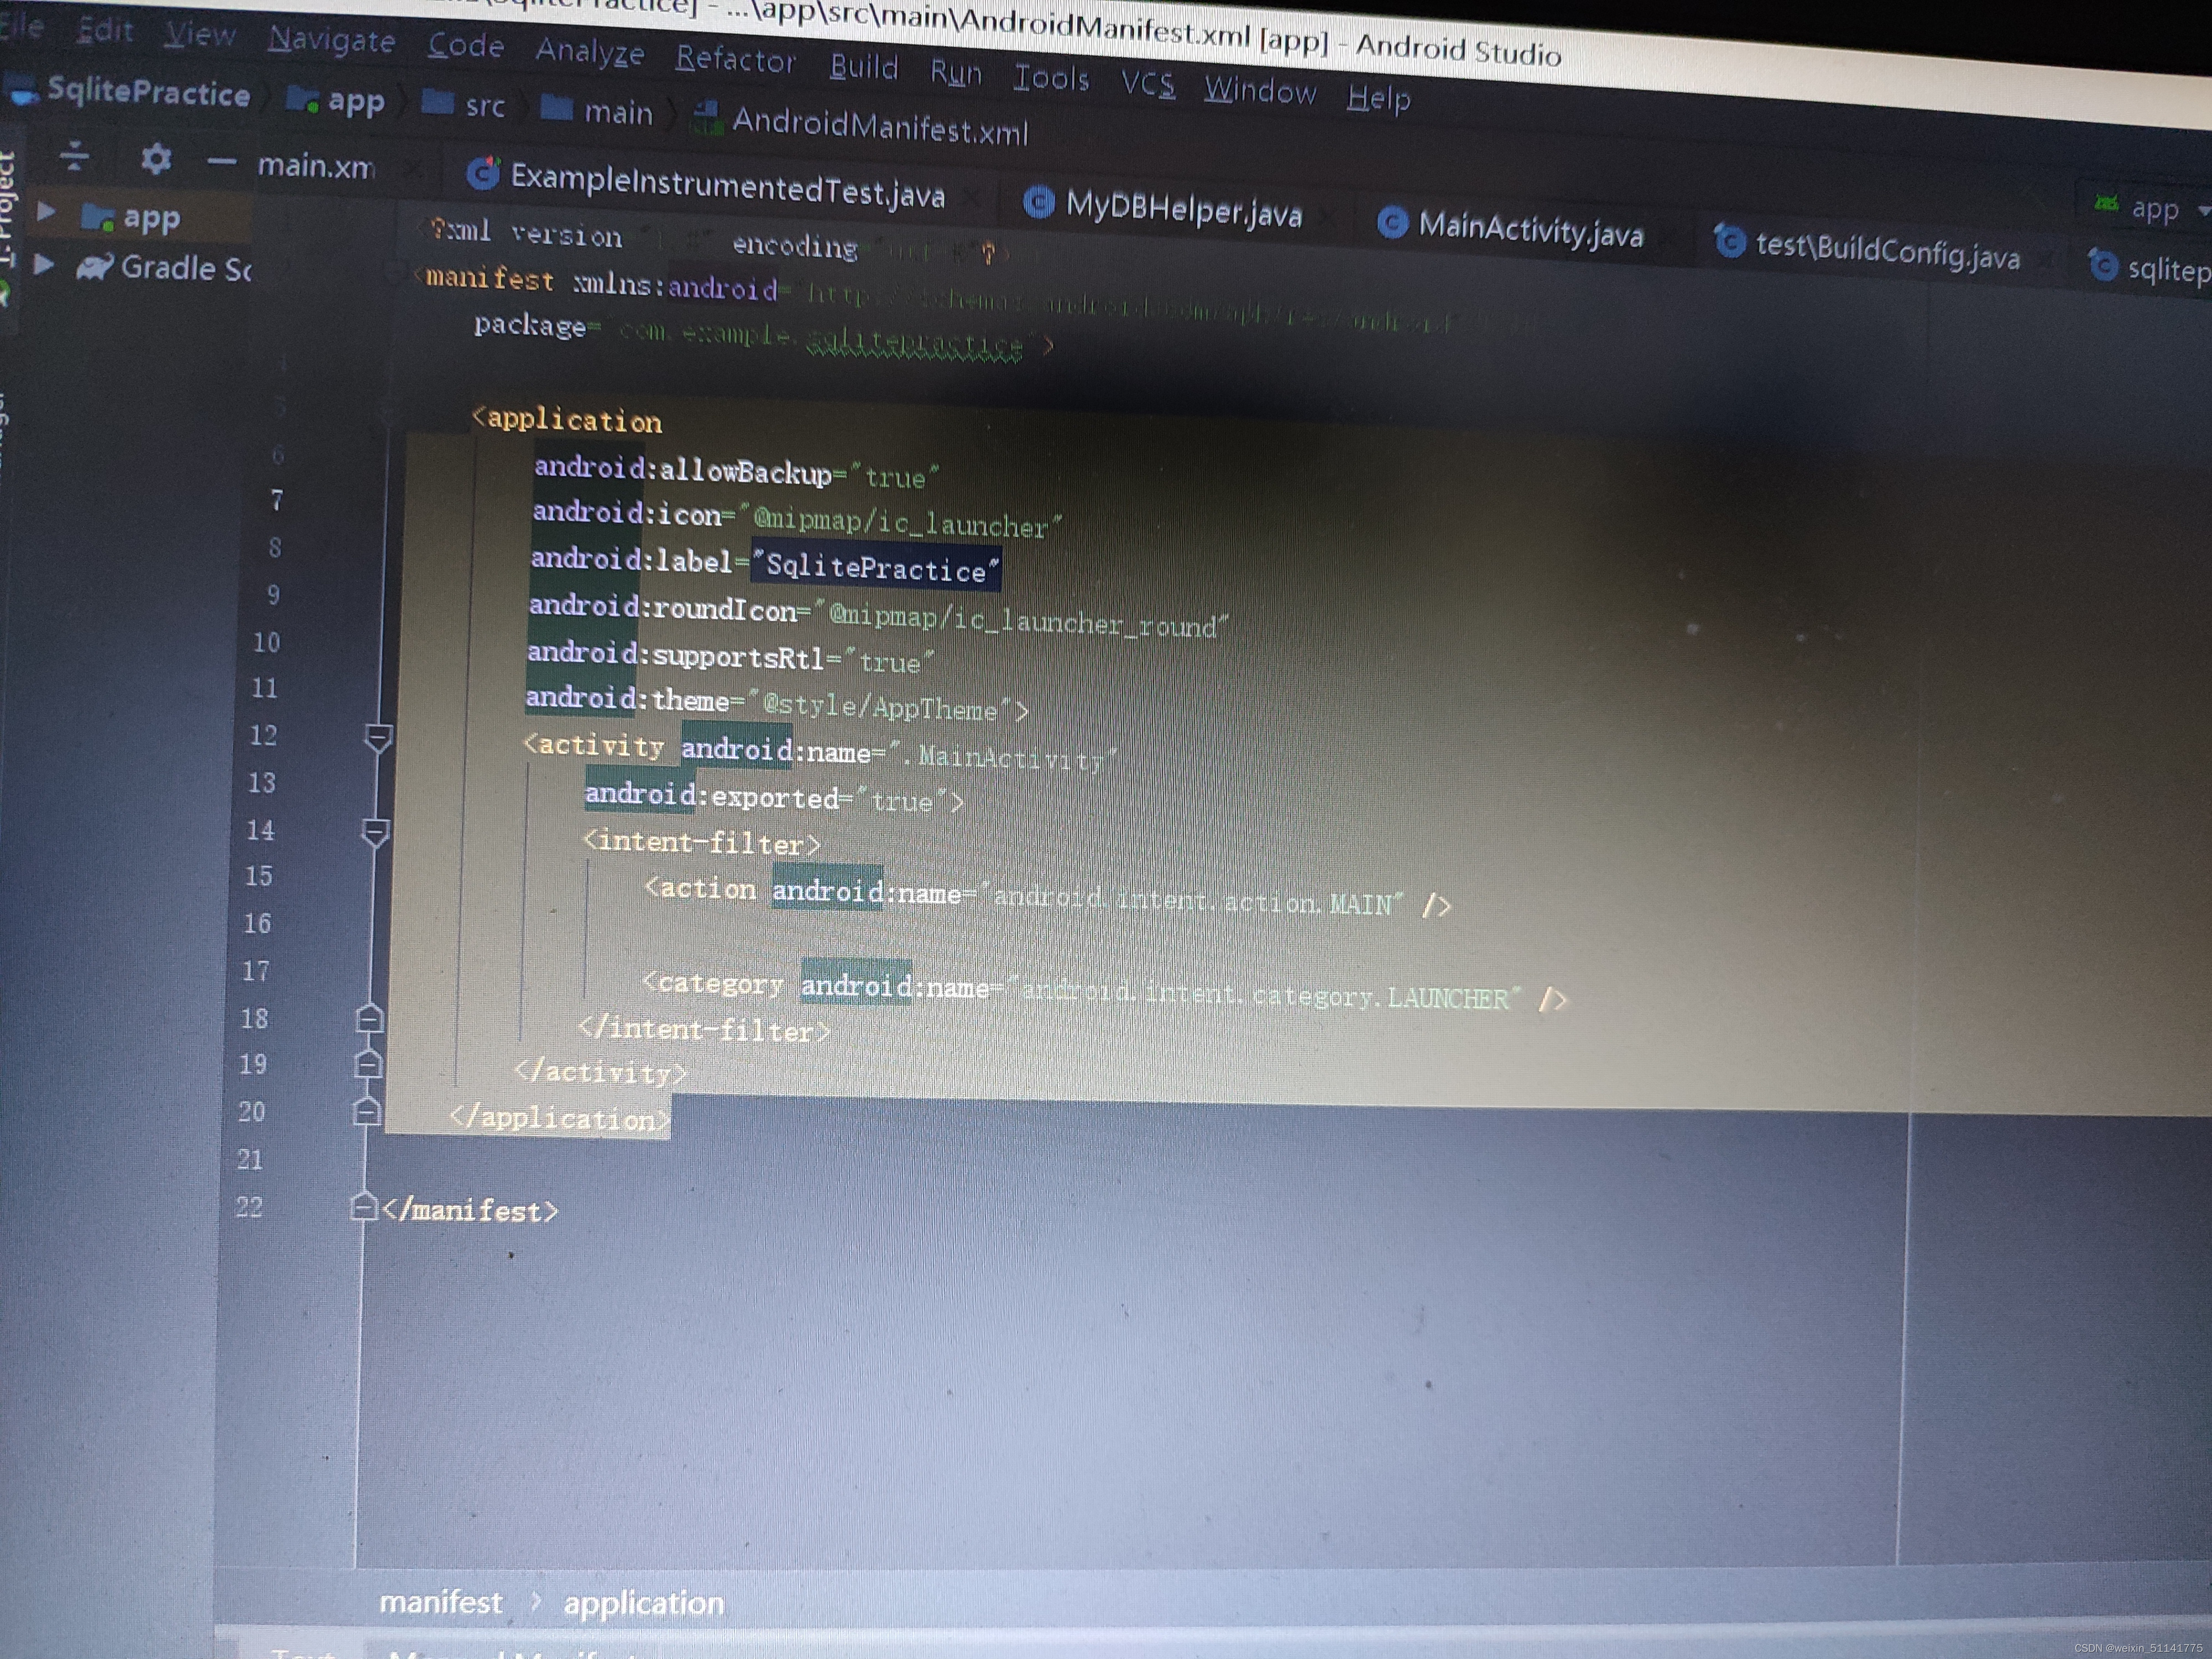Place the cursor in the SqlitePractice label value

pyautogui.click(x=875, y=568)
